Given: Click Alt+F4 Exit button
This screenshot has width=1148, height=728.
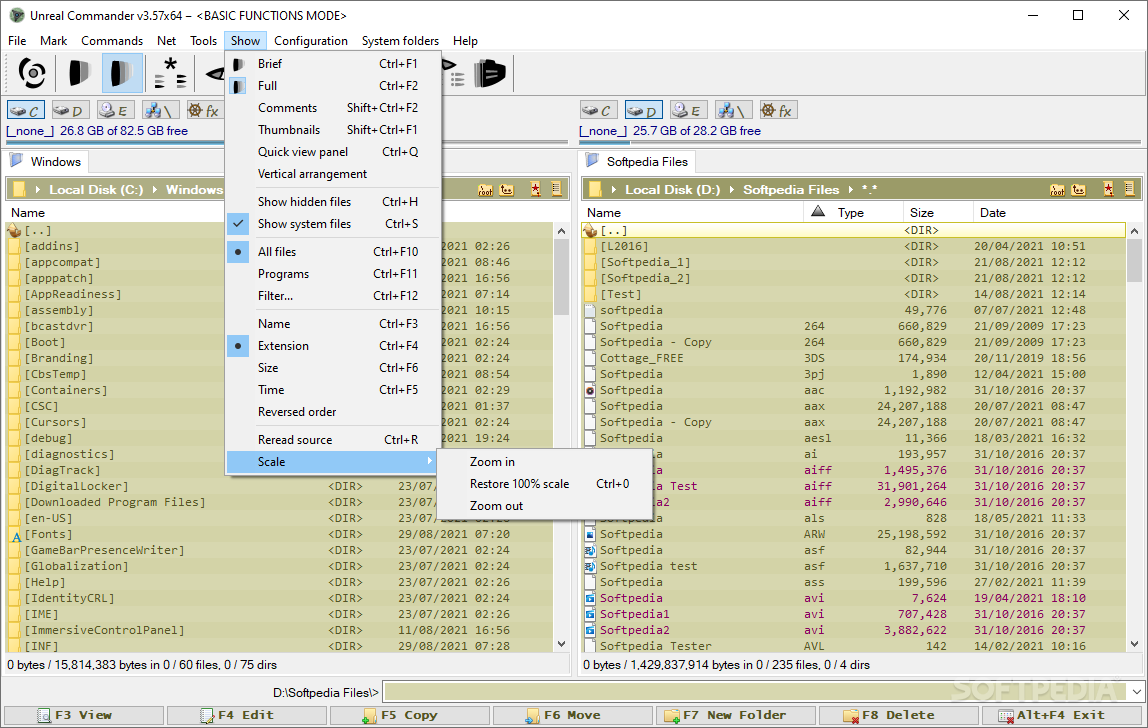Looking at the screenshot, I should [x=1062, y=716].
